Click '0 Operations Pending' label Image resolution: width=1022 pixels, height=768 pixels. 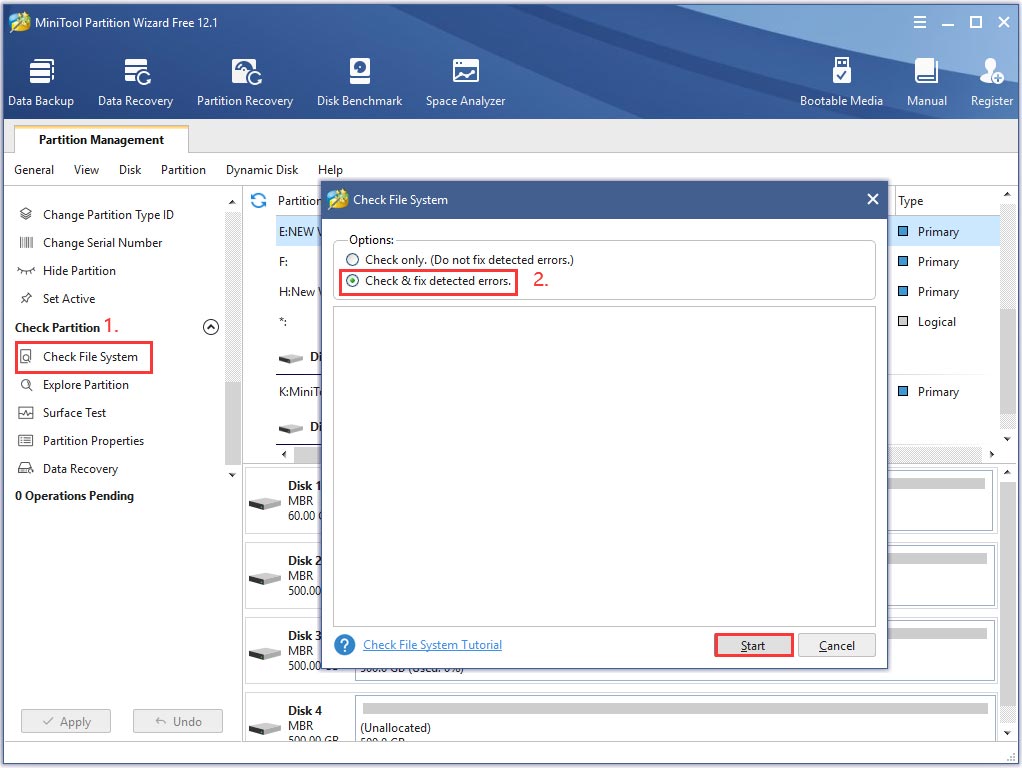pyautogui.click(x=74, y=496)
